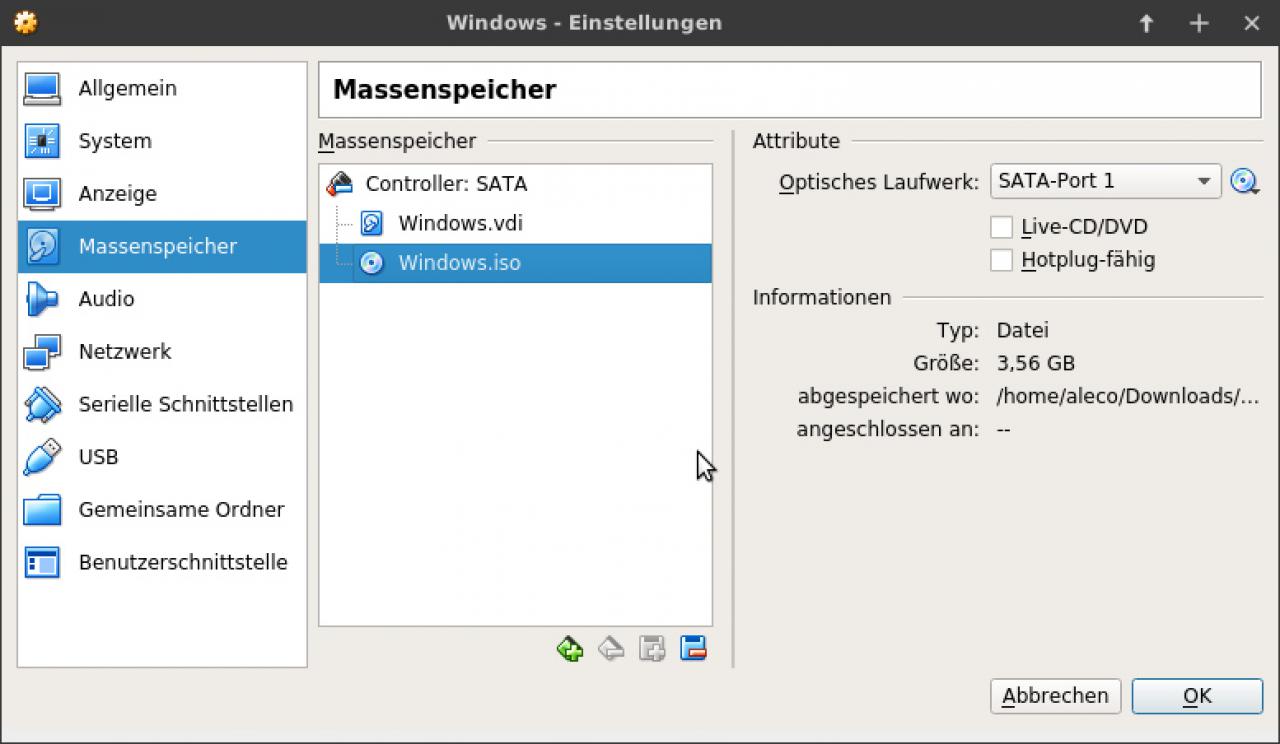Open the Allgemein settings category
This screenshot has width=1280, height=744.
(162, 88)
